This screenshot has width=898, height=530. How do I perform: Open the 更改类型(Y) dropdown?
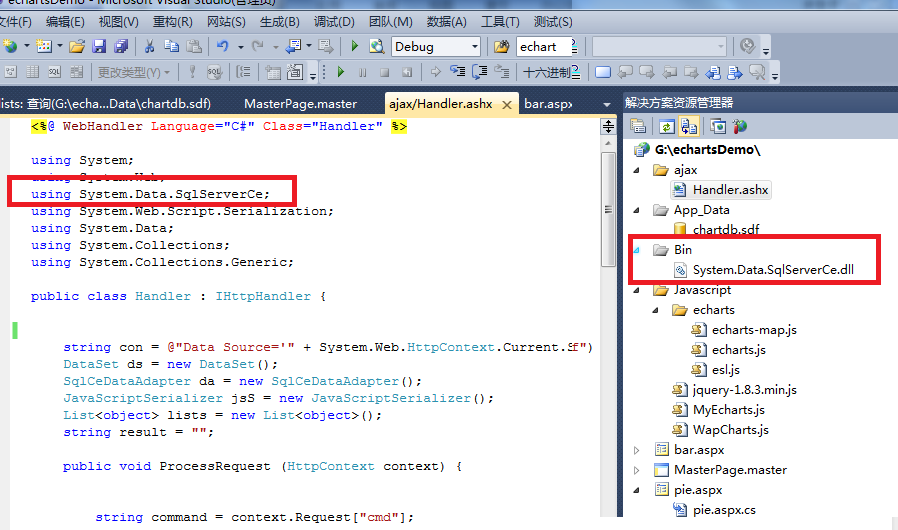(134, 72)
